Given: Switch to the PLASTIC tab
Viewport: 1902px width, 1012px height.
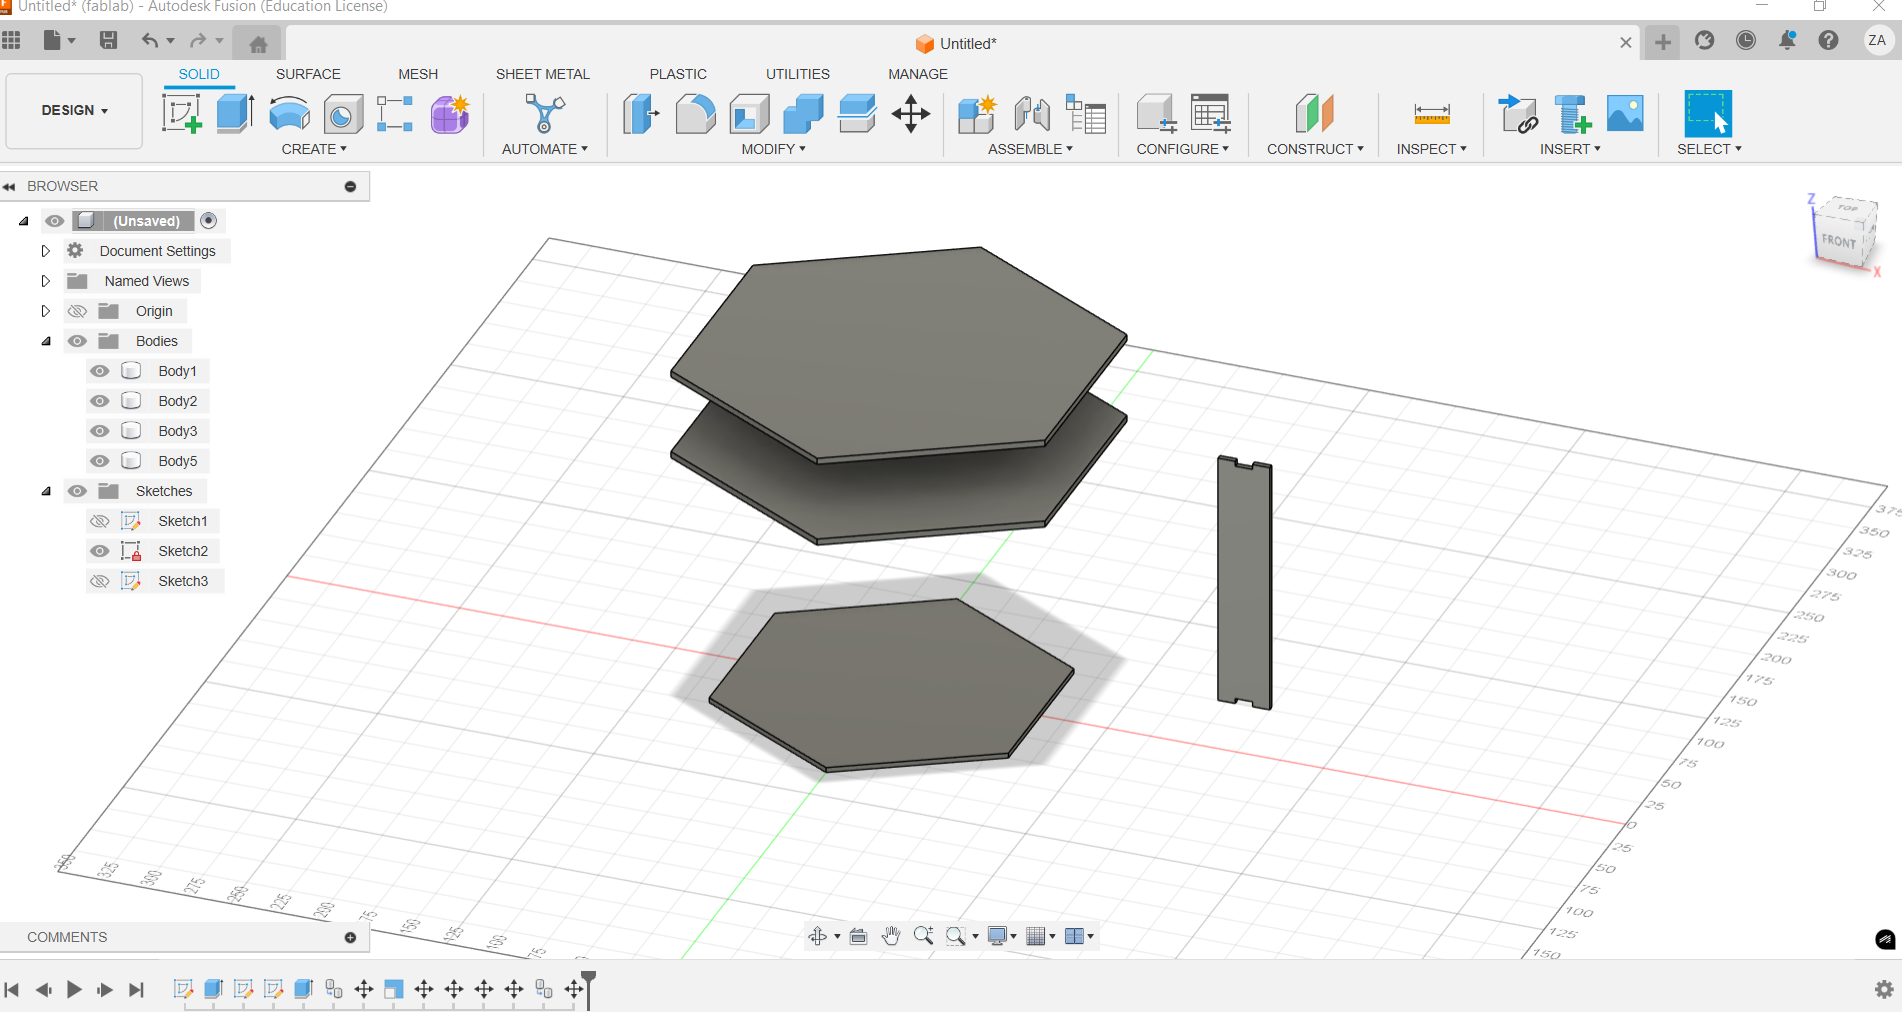Looking at the screenshot, I should click(x=678, y=74).
